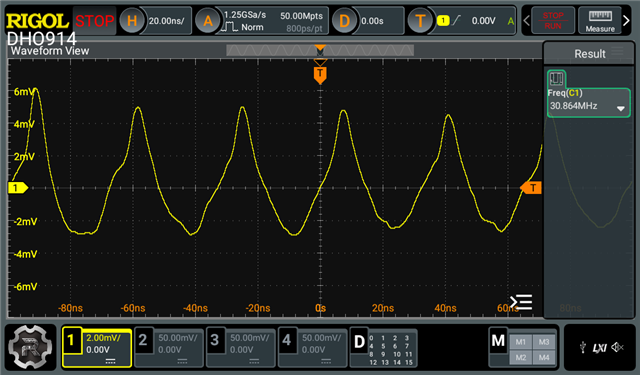Select the channel 1 ground level marker

click(18, 188)
